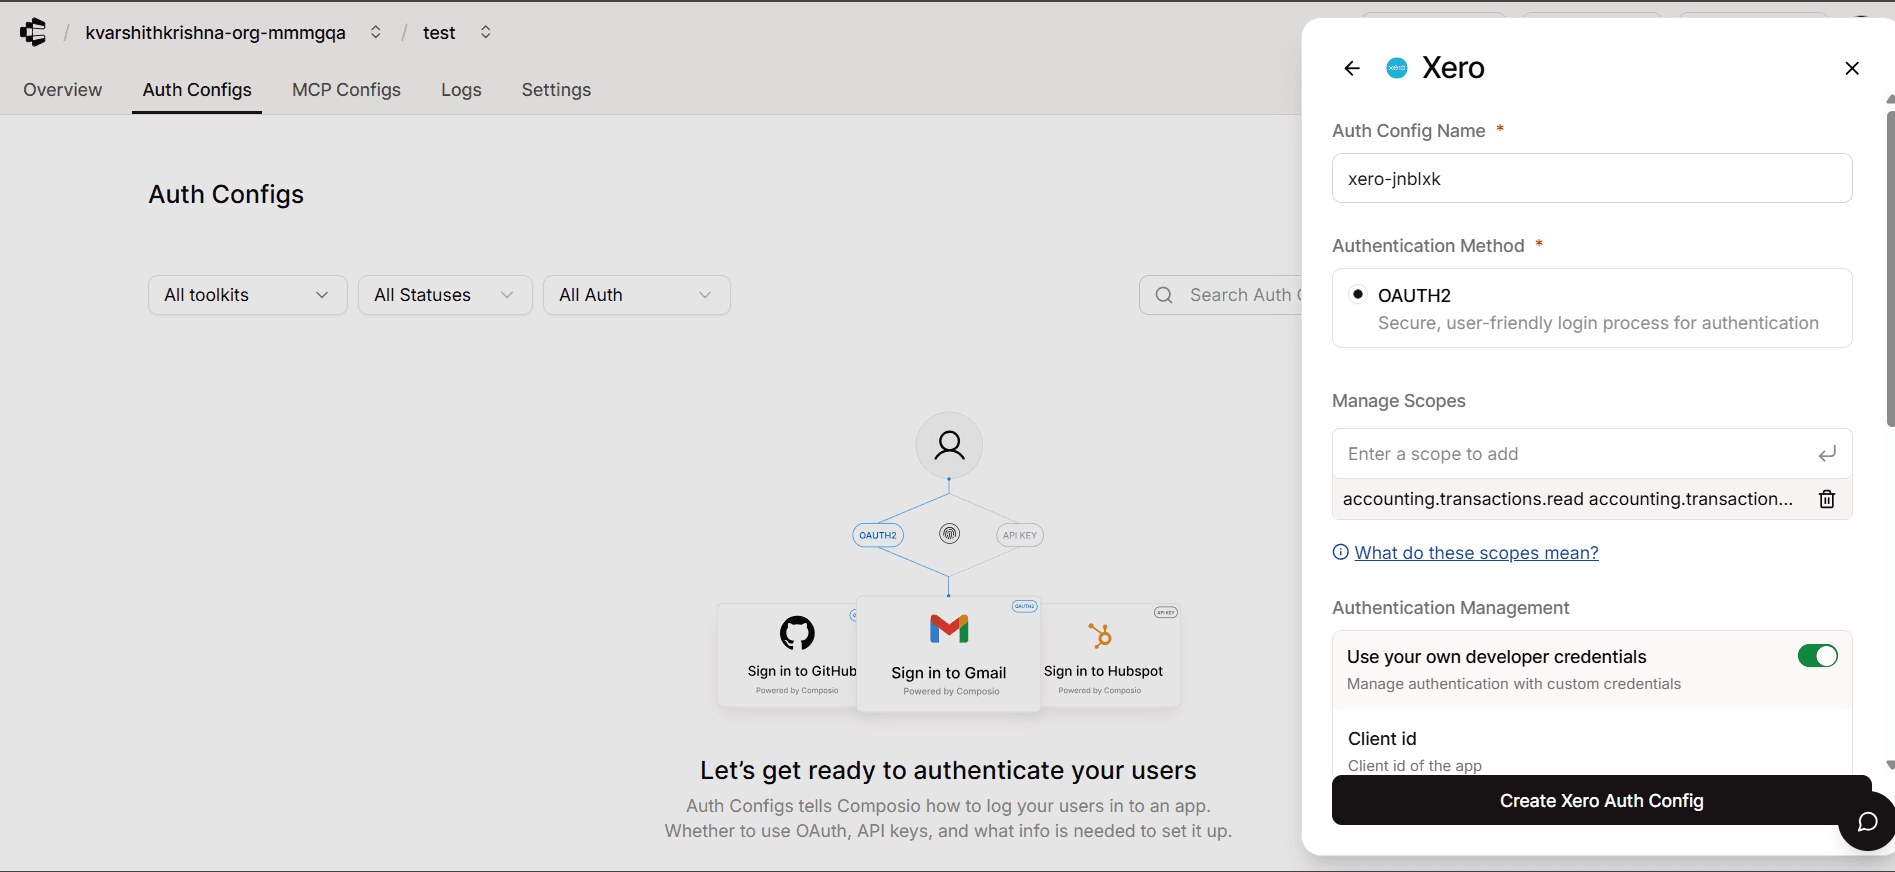Click the Manage Scopes heading
Image resolution: width=1895 pixels, height=872 pixels.
[1398, 401]
